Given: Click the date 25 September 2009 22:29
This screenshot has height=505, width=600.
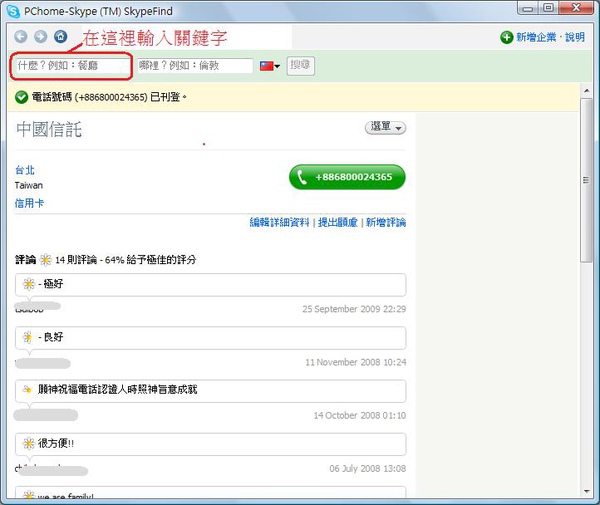Looking at the screenshot, I should coord(354,309).
